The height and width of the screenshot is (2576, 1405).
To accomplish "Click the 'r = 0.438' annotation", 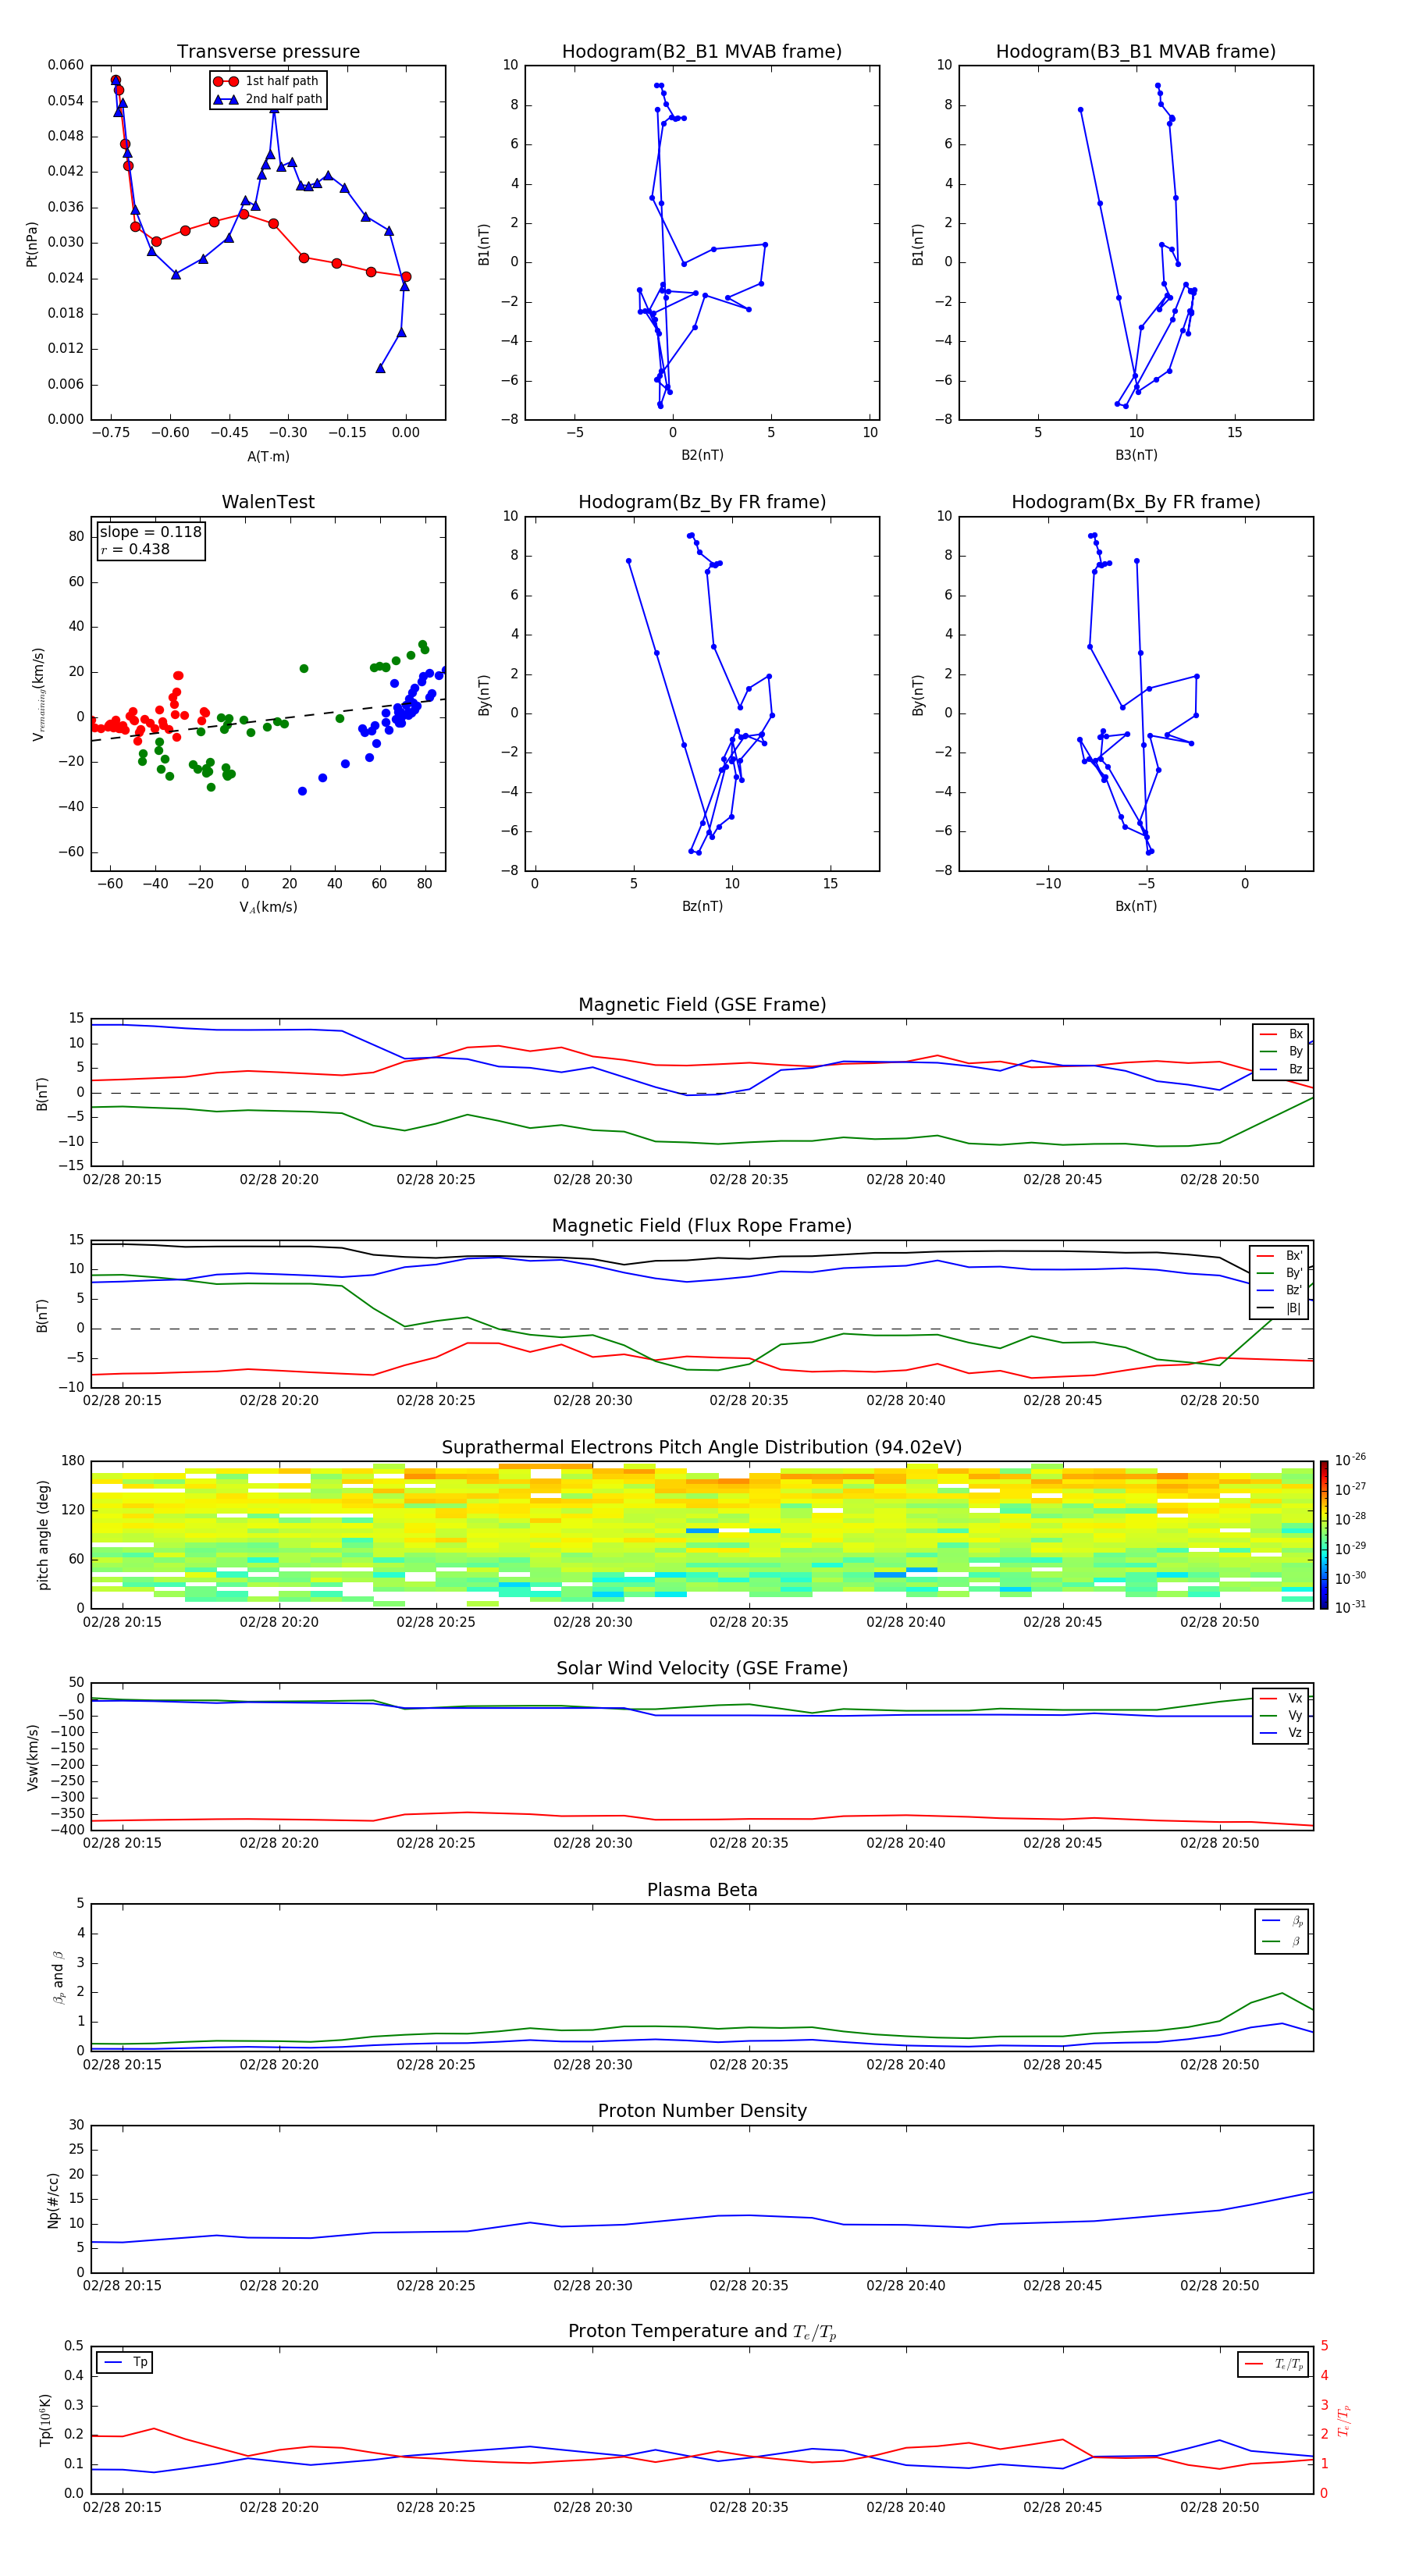I will click(135, 549).
